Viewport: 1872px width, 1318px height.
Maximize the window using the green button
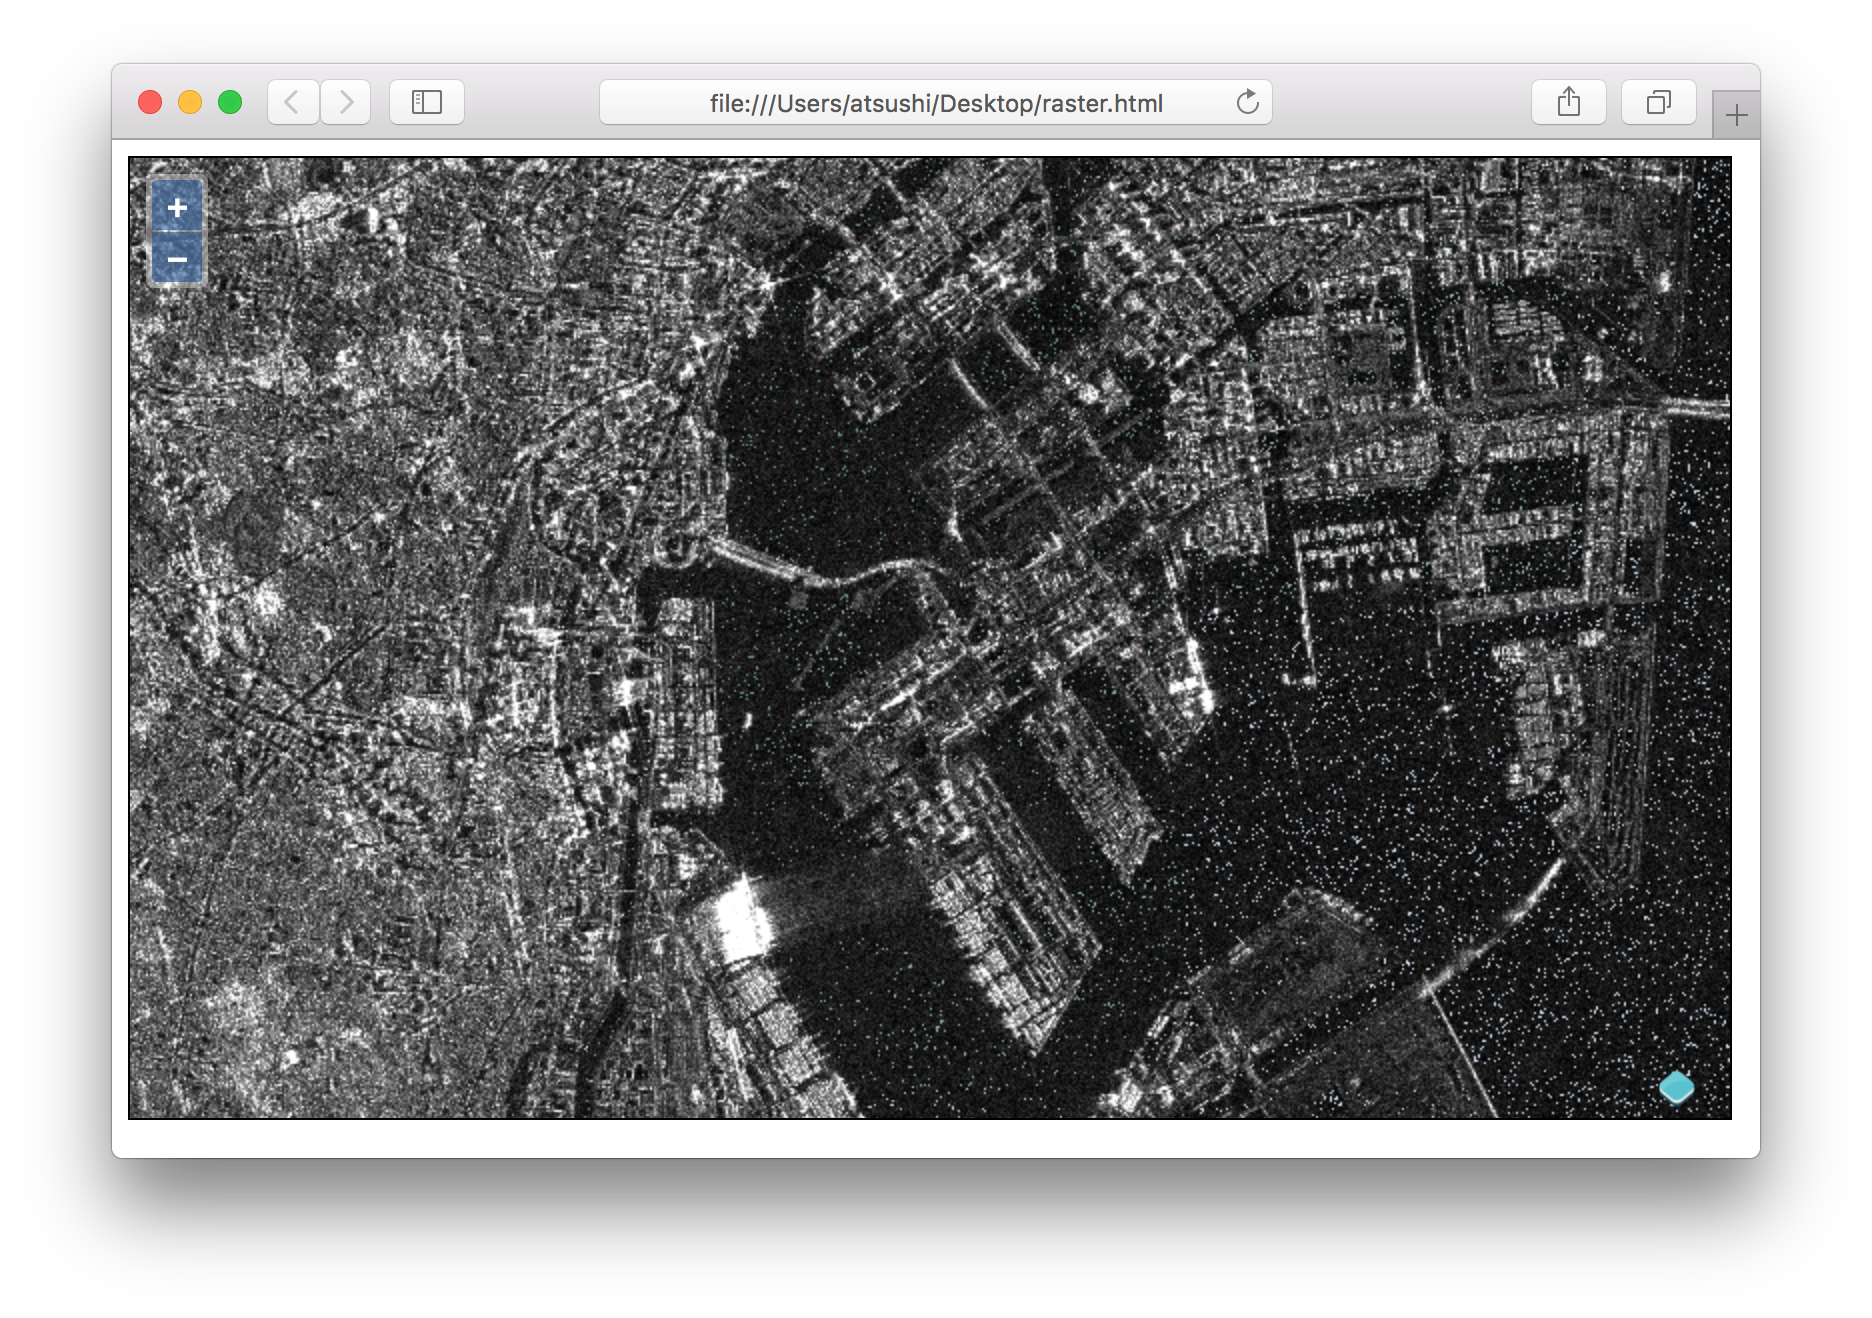tap(230, 102)
